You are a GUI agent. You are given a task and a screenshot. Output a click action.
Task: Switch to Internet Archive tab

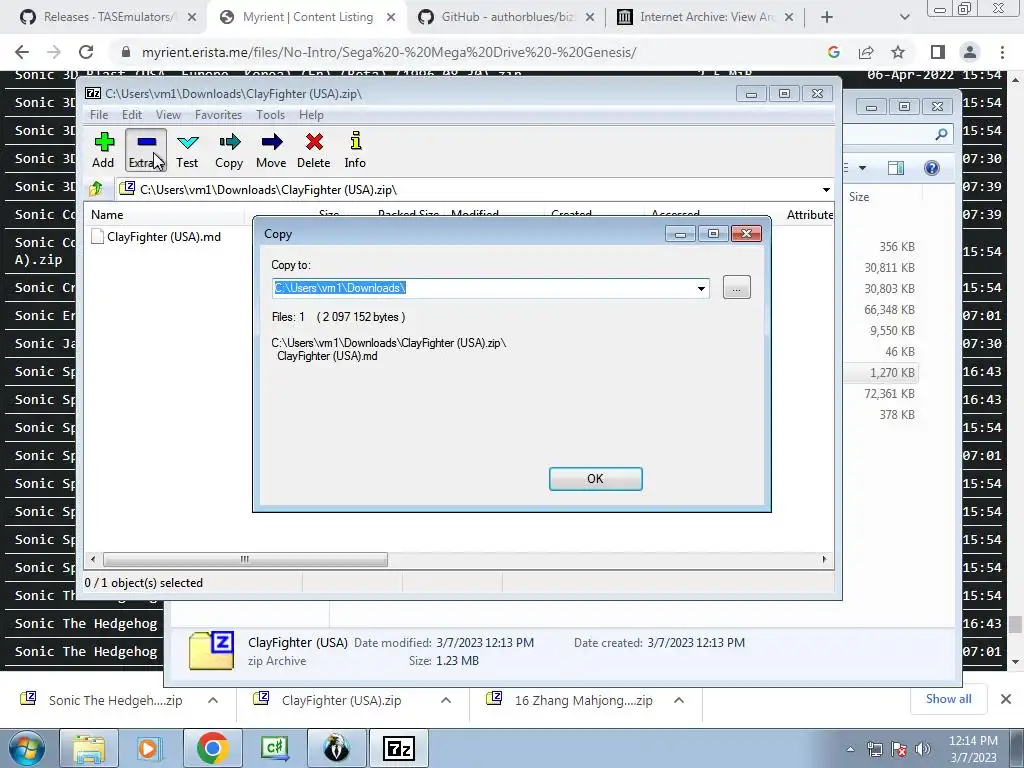point(705,17)
